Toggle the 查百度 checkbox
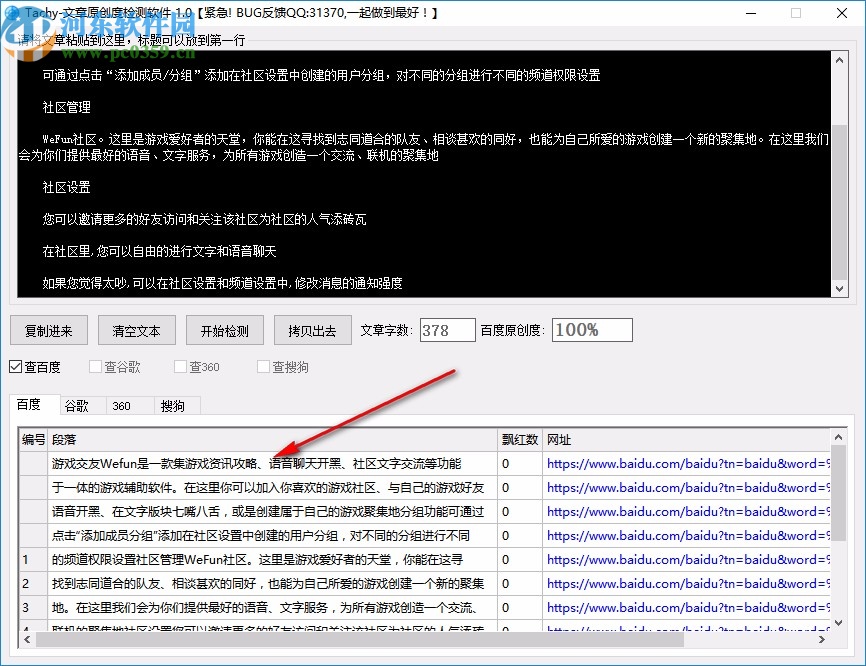Viewport: 866px width, 666px height. point(16,367)
